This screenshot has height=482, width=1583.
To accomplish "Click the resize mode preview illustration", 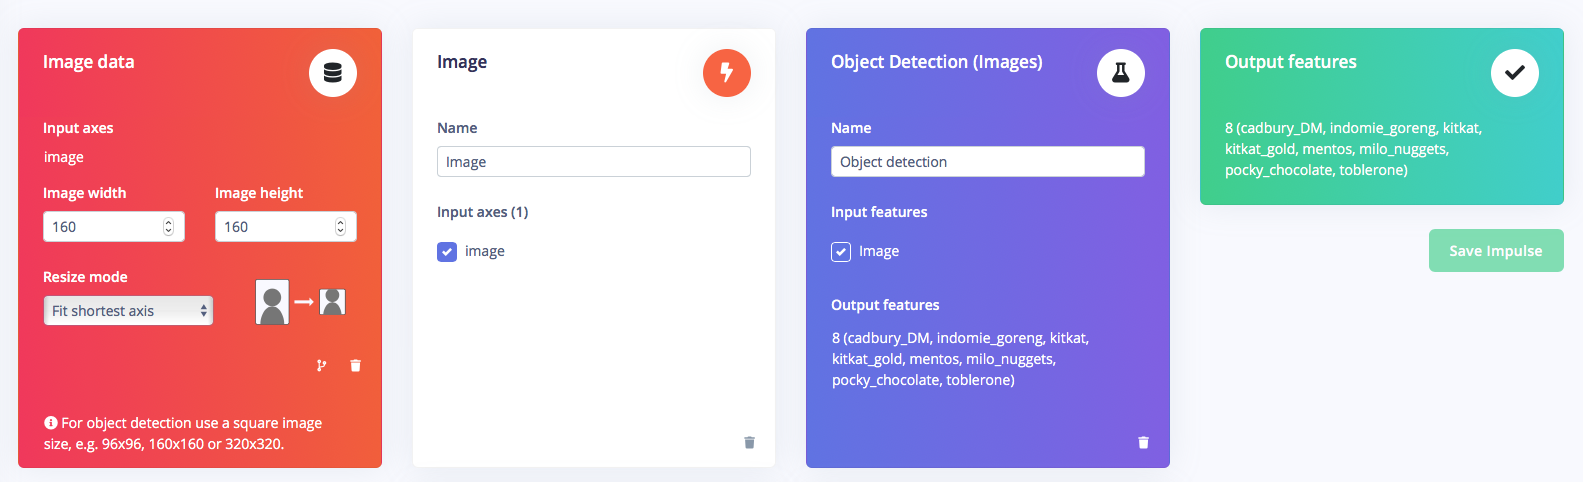I will click(301, 302).
